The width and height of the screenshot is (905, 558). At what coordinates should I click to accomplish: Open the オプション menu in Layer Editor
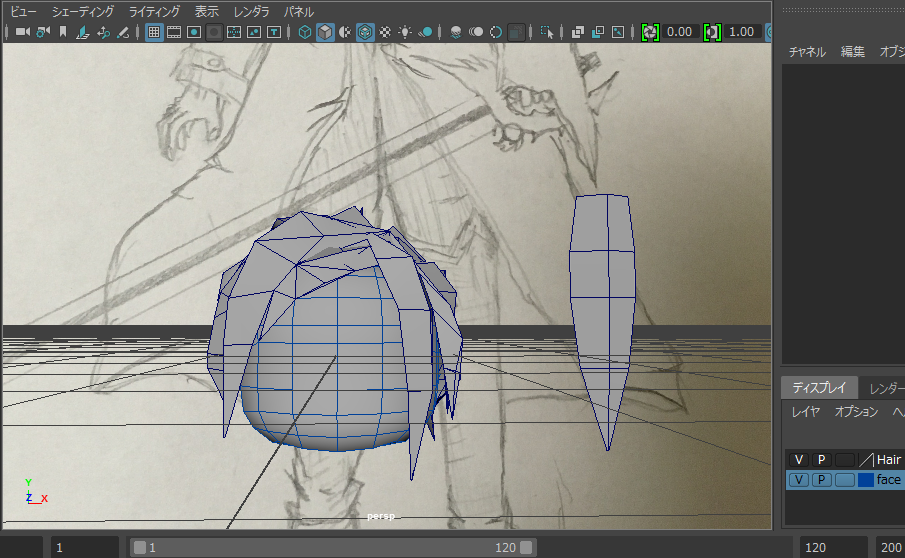tap(857, 411)
